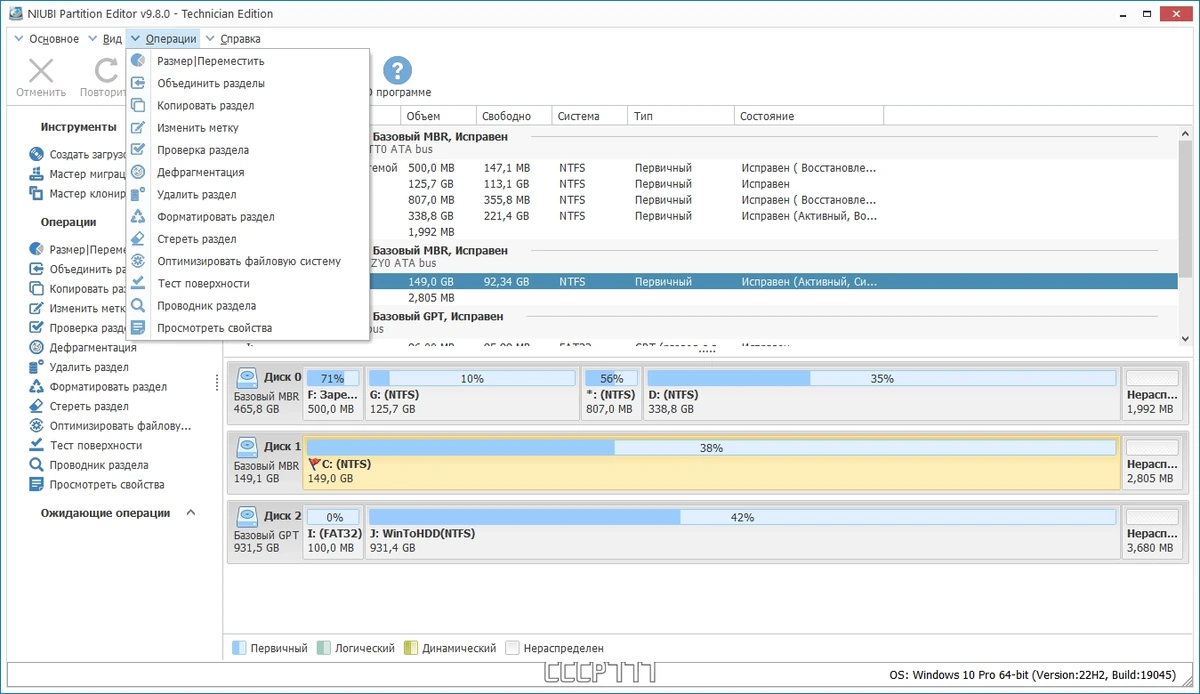This screenshot has height=694, width=1200.
Task: Click sidebar Удалить раздел link
Action: pyautogui.click(x=89, y=367)
